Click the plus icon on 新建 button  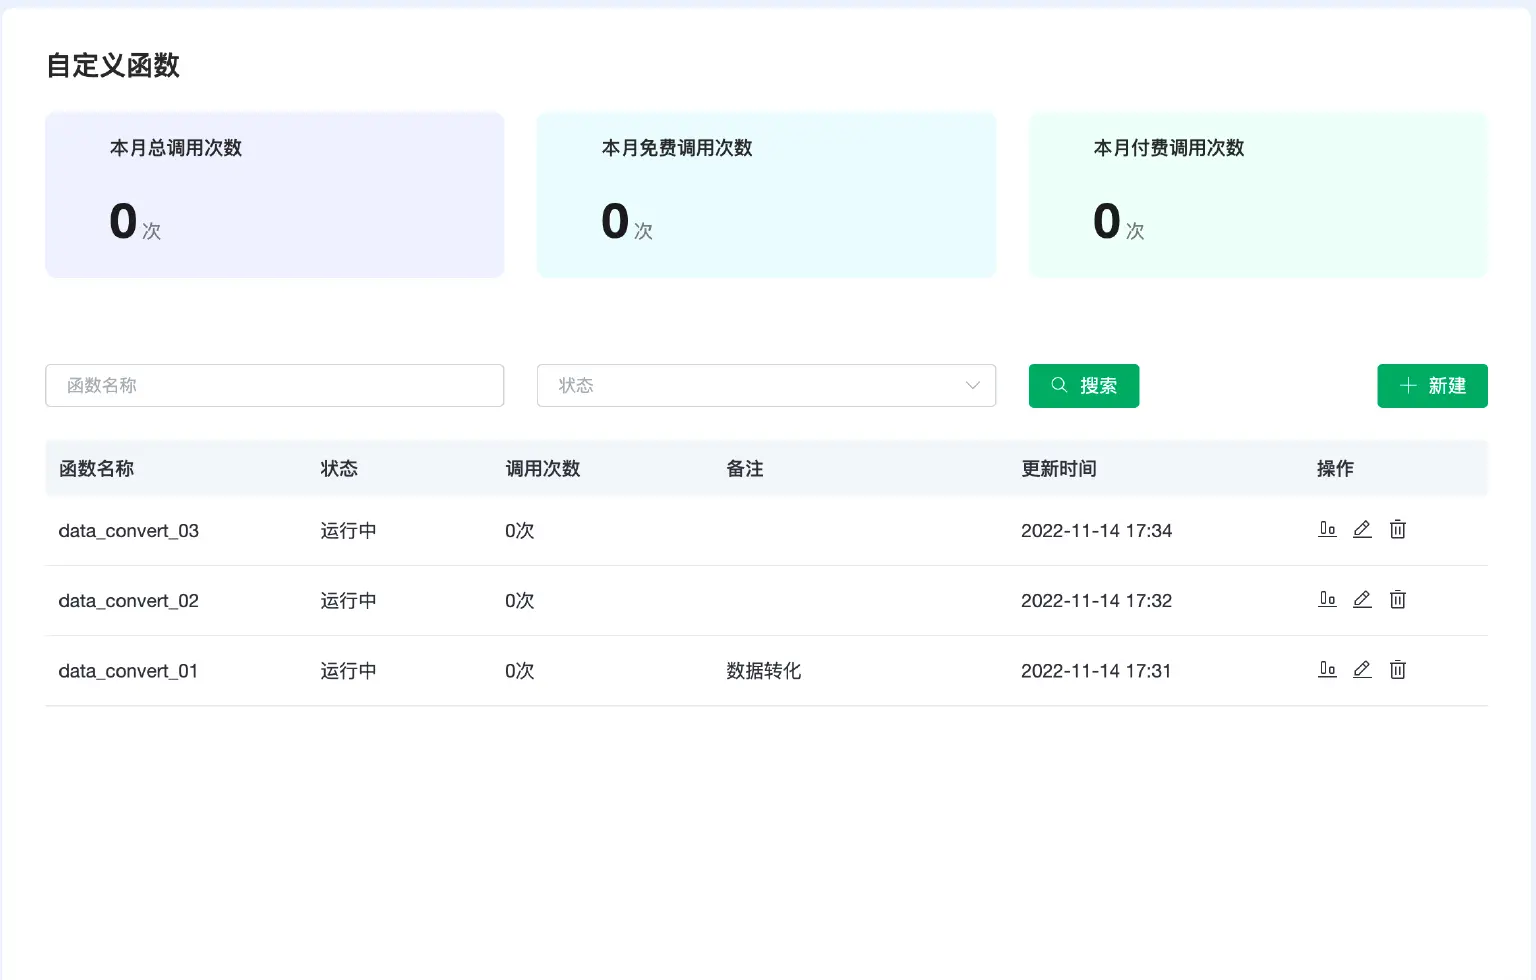[1409, 385]
